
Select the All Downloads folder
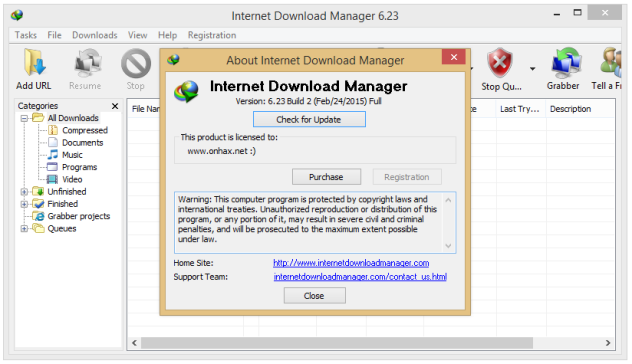pos(73,118)
